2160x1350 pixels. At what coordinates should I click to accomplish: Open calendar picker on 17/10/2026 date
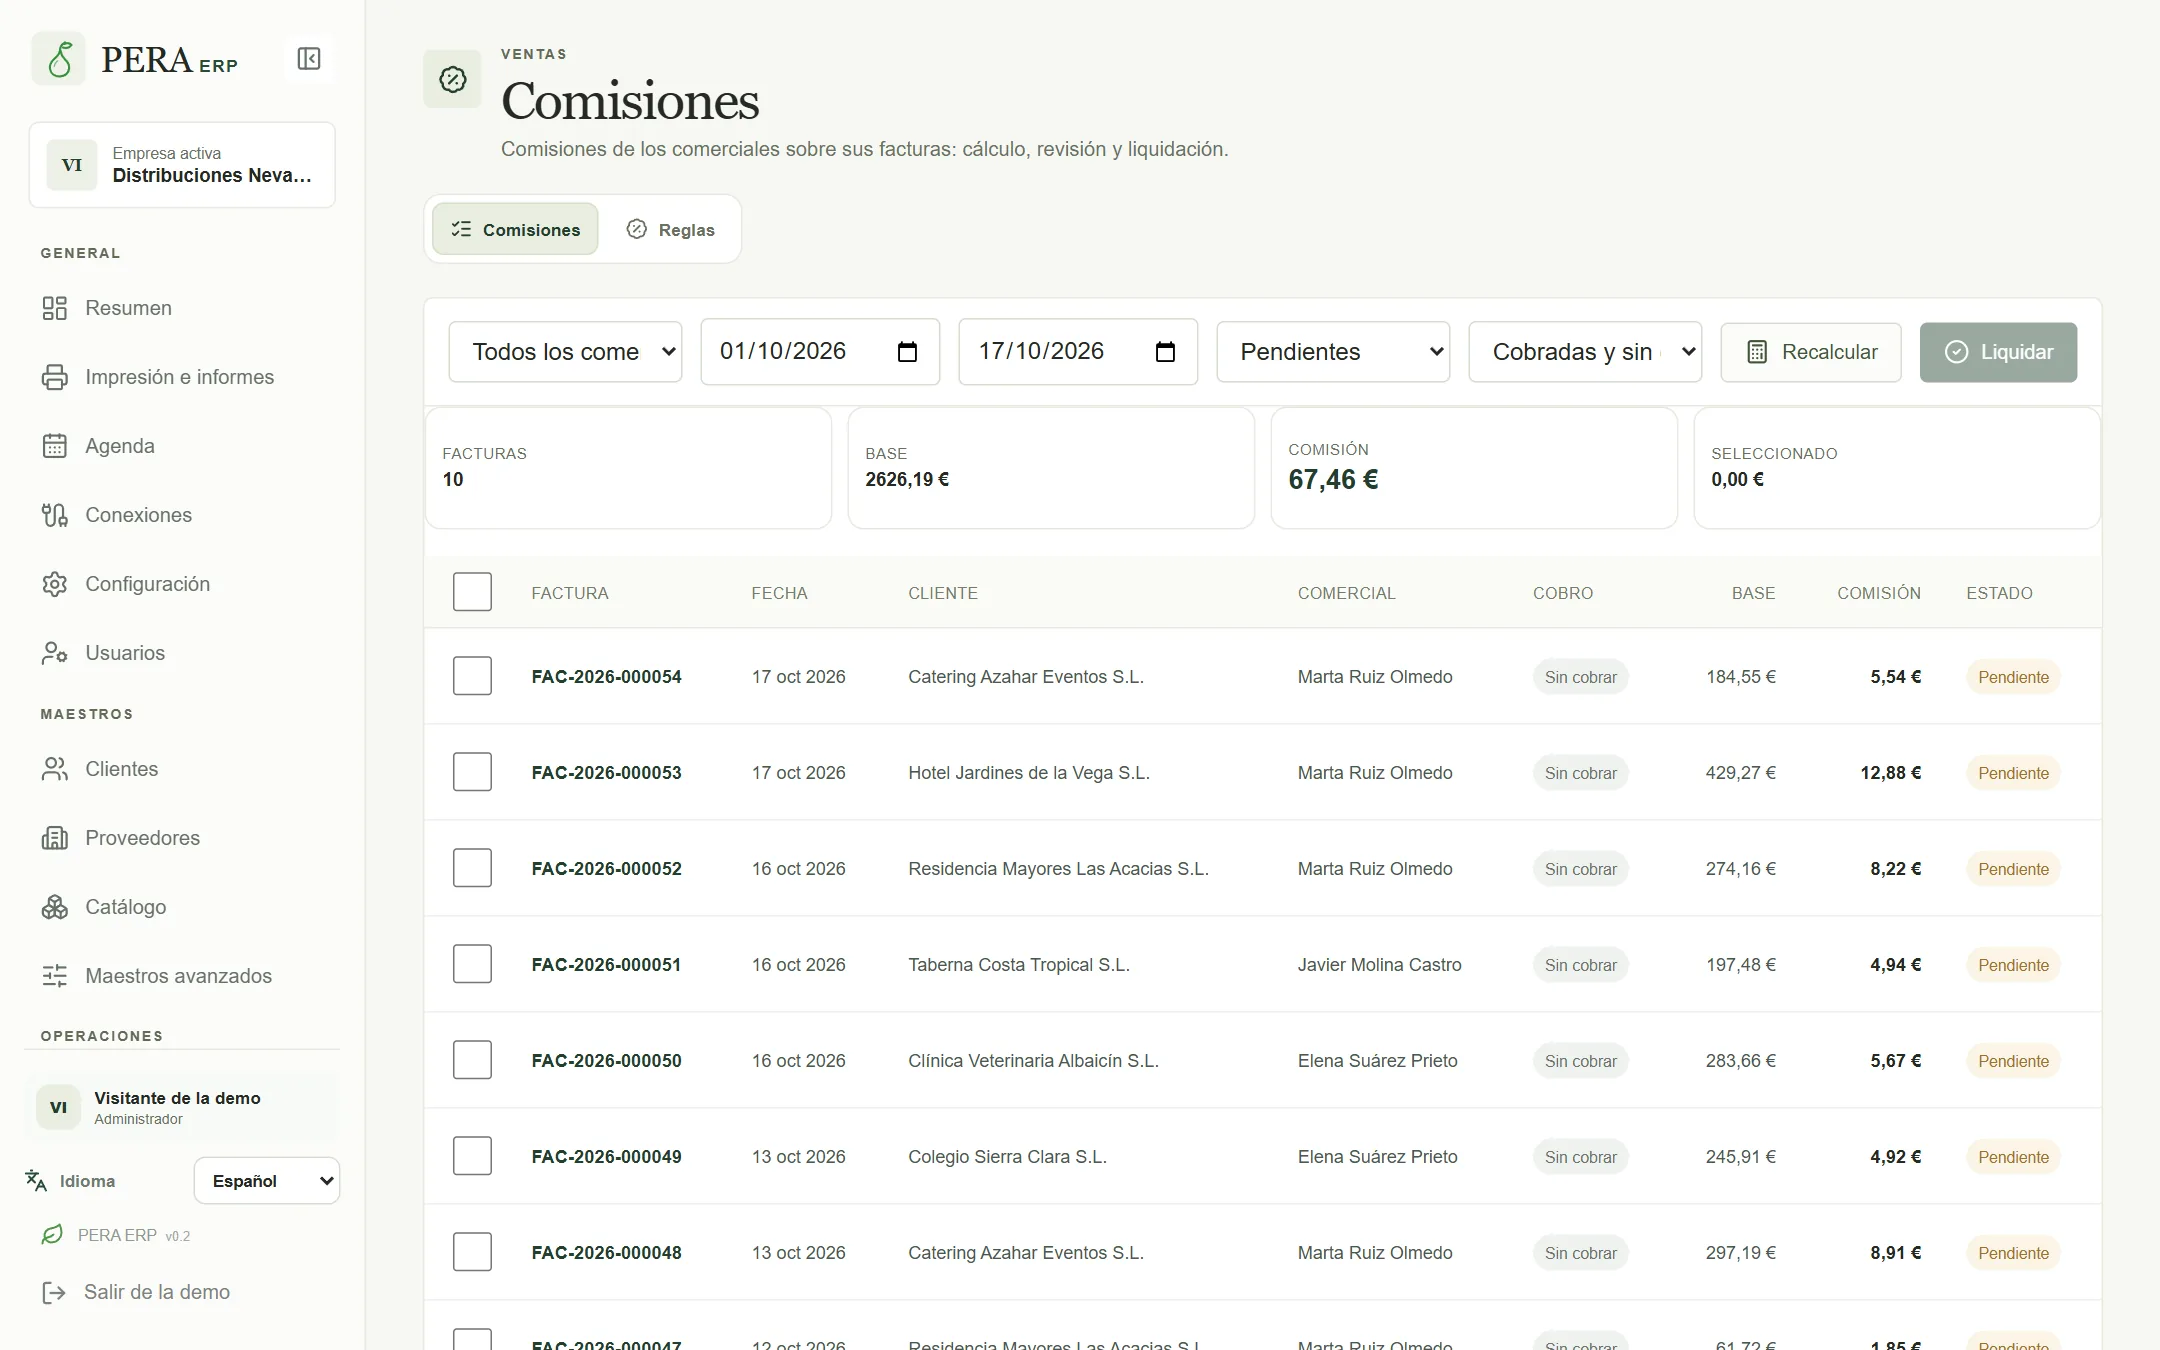tap(1165, 352)
